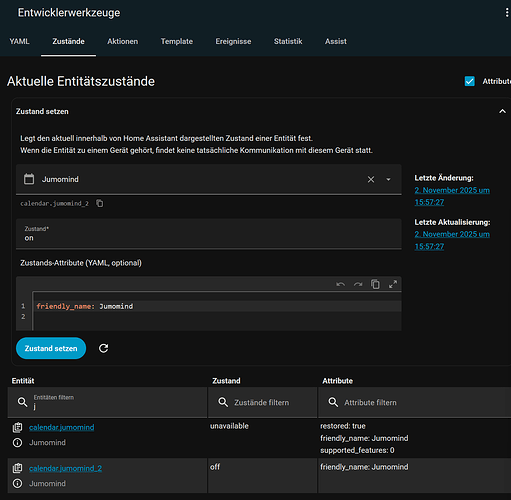Copy calendar.jumomind entity in the list

coord(17,427)
